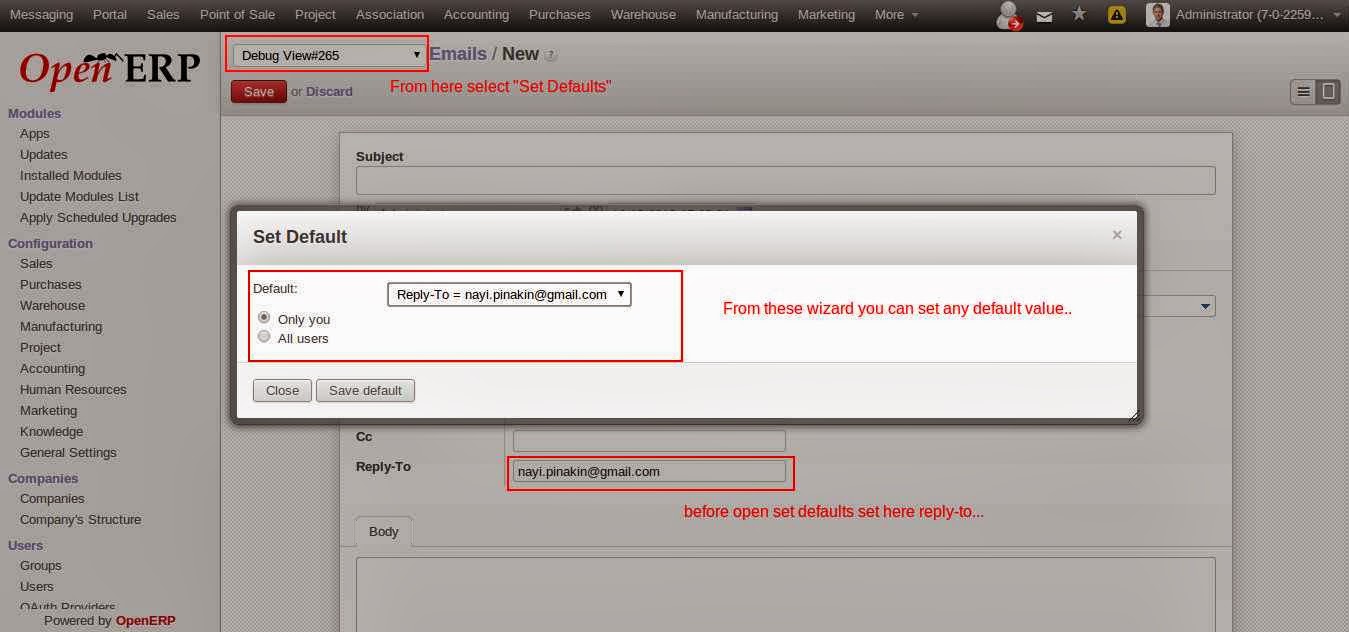This screenshot has width=1349, height=632.
Task: Click the Subject input field
Action: click(785, 181)
